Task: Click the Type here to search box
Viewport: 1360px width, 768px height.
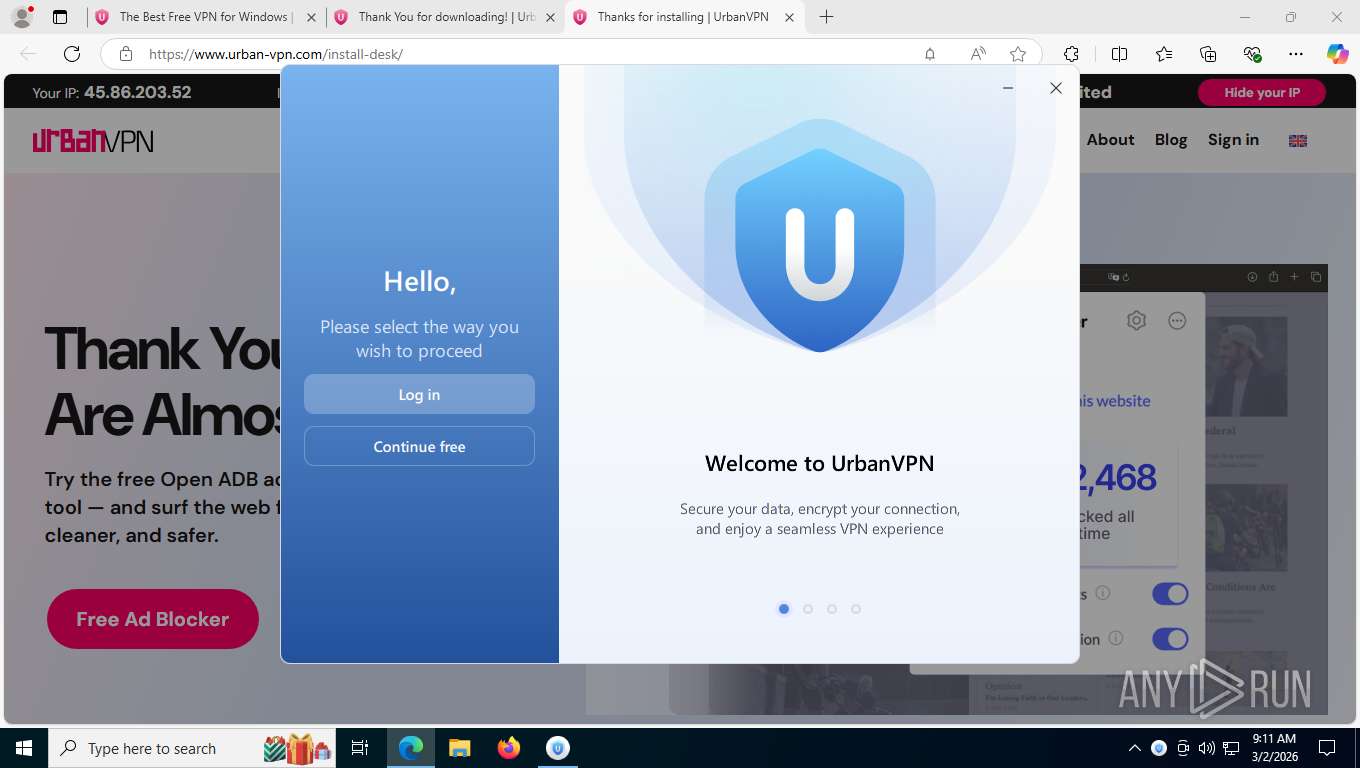Action: [x=193, y=748]
